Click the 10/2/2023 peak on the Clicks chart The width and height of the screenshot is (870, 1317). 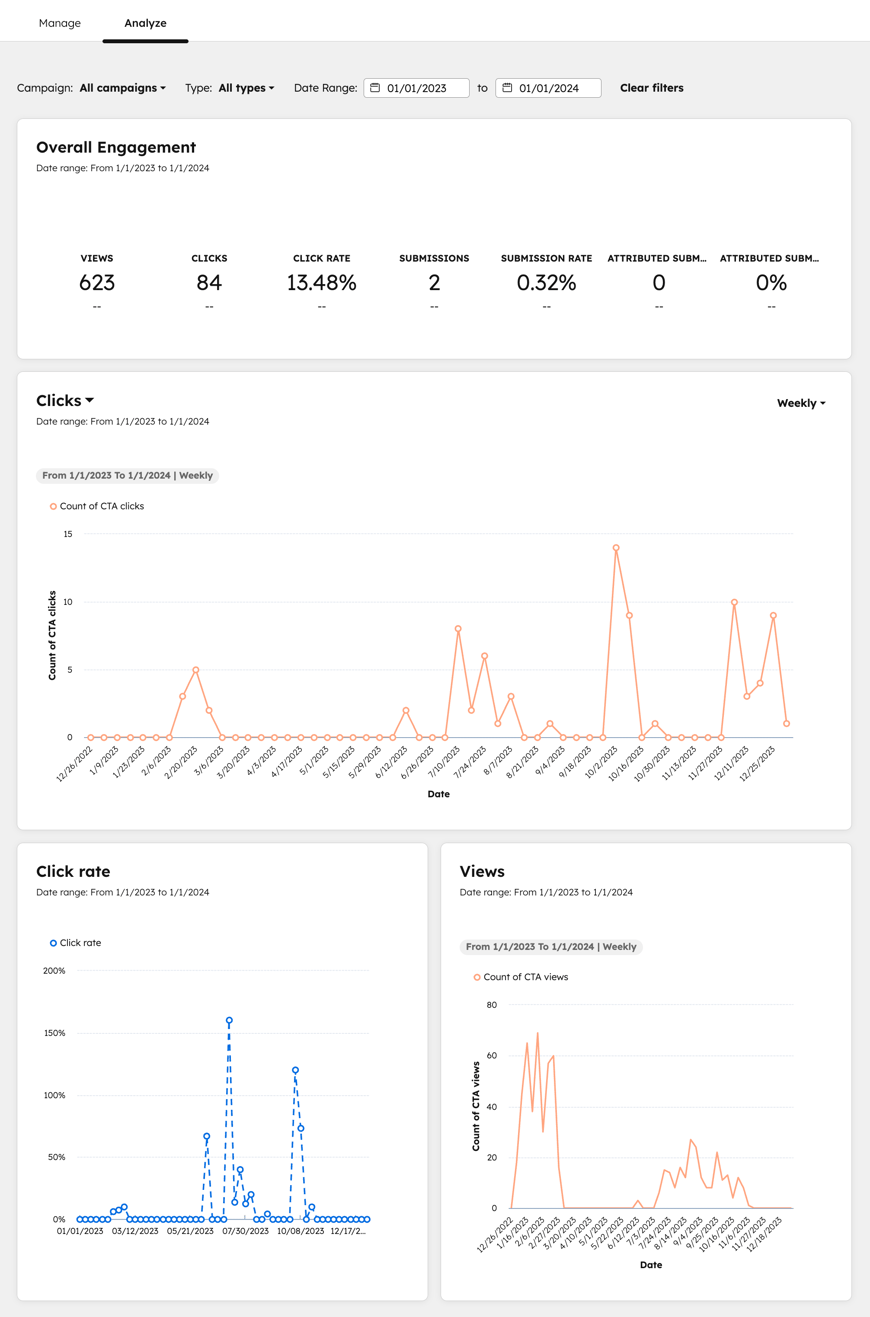point(616,547)
